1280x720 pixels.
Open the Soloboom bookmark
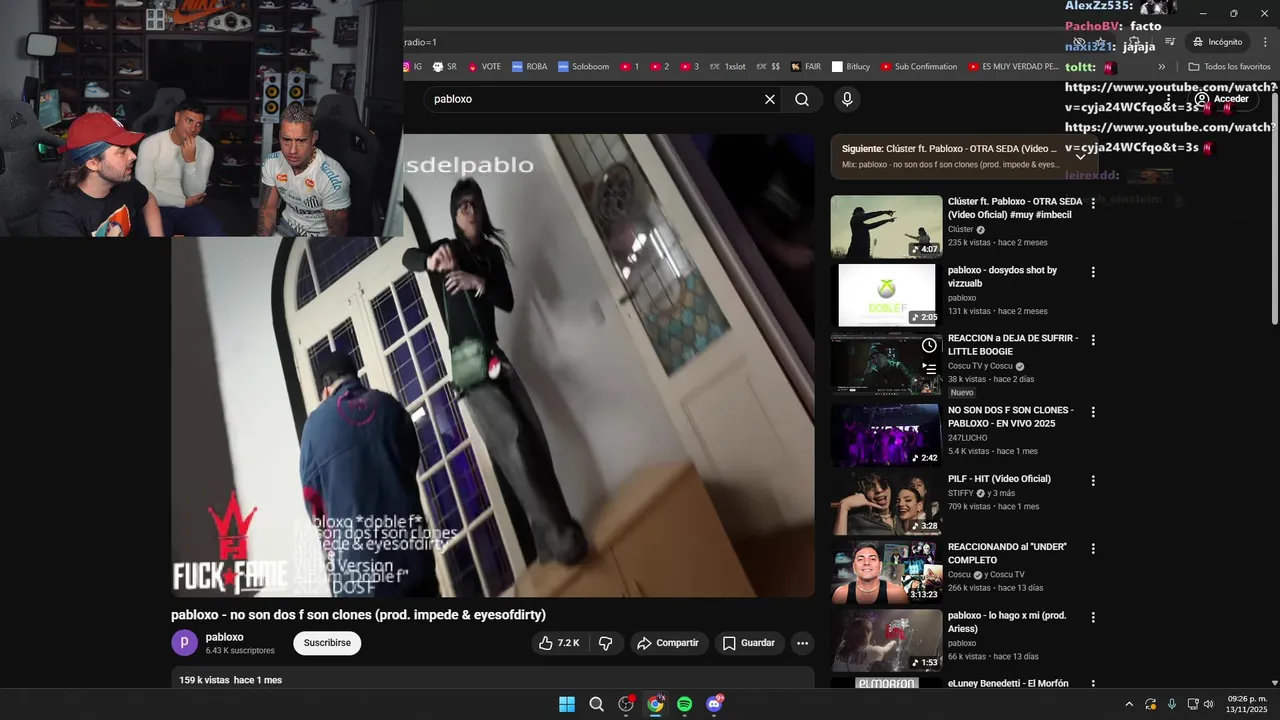[583, 67]
